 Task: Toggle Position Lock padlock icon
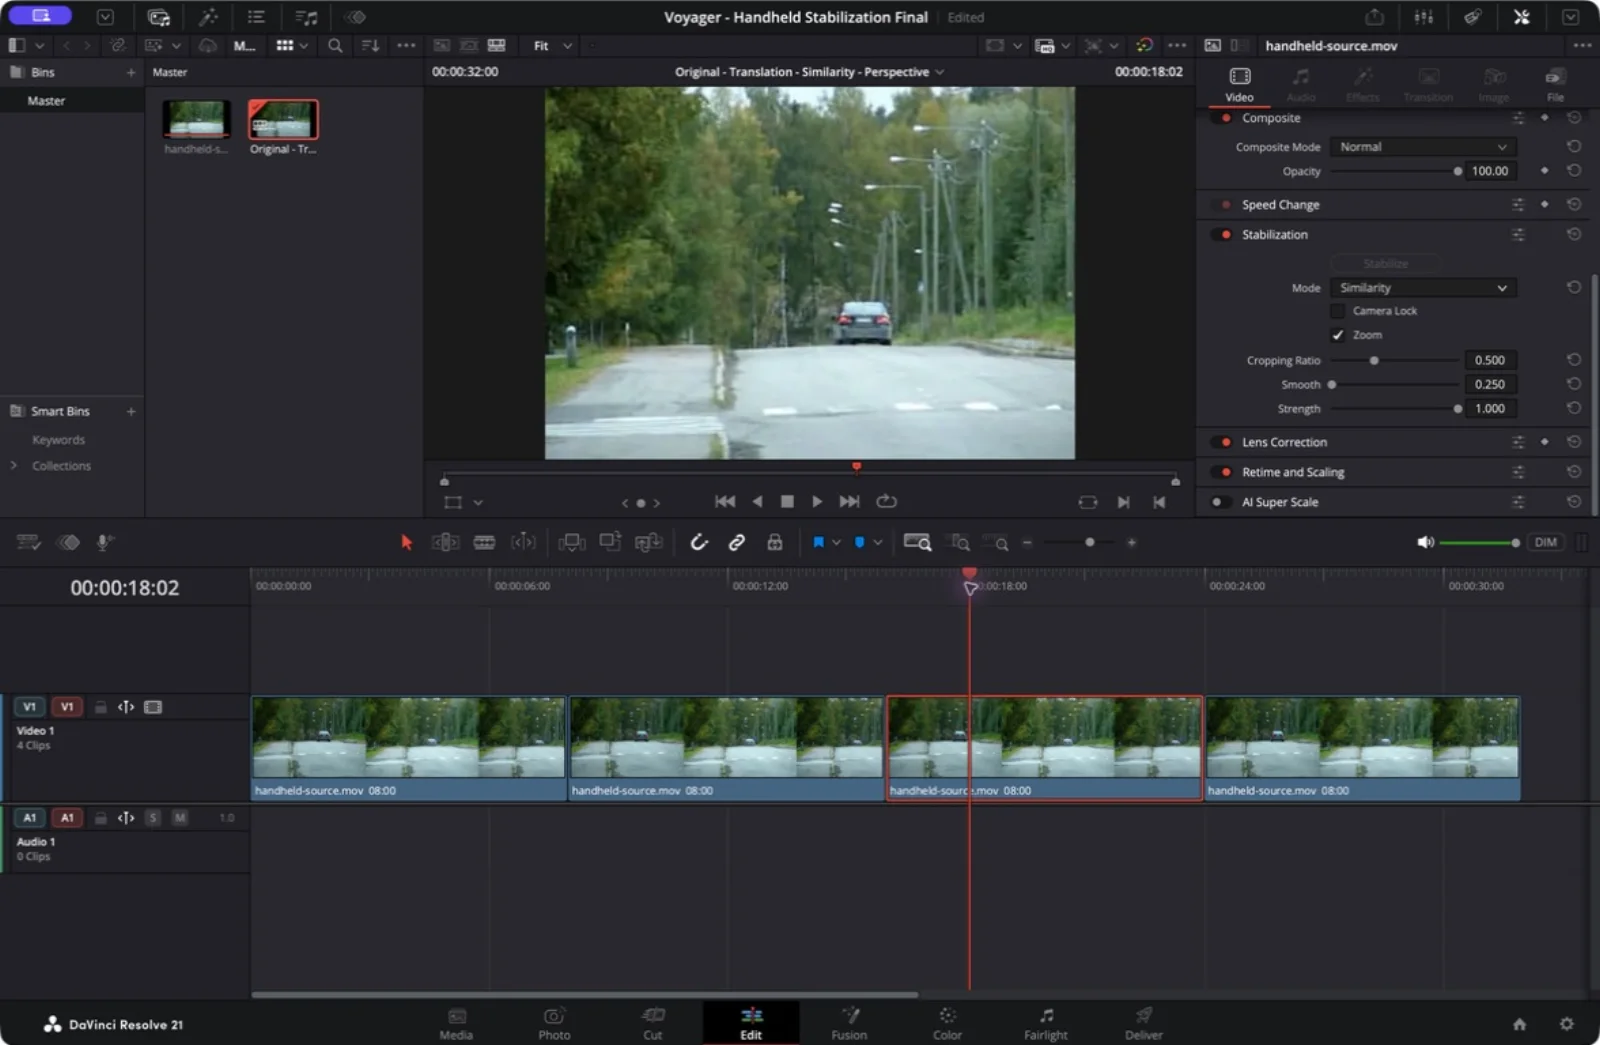774,542
